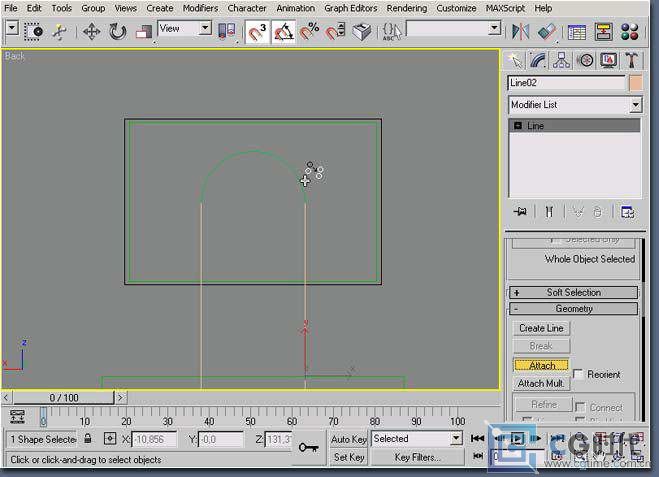659x477 pixels.
Task: Open the Named Selection Sets editor icon
Action: [362, 32]
